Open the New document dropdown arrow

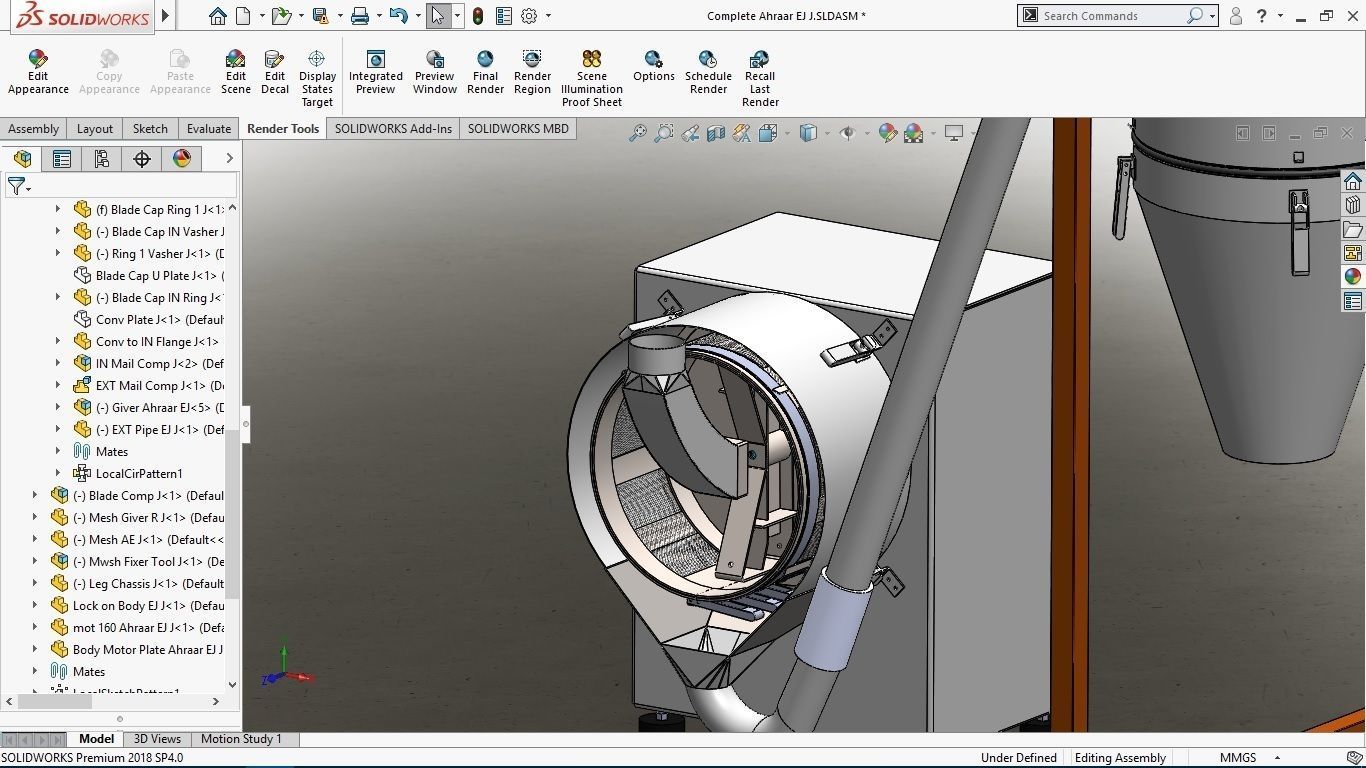click(x=262, y=16)
